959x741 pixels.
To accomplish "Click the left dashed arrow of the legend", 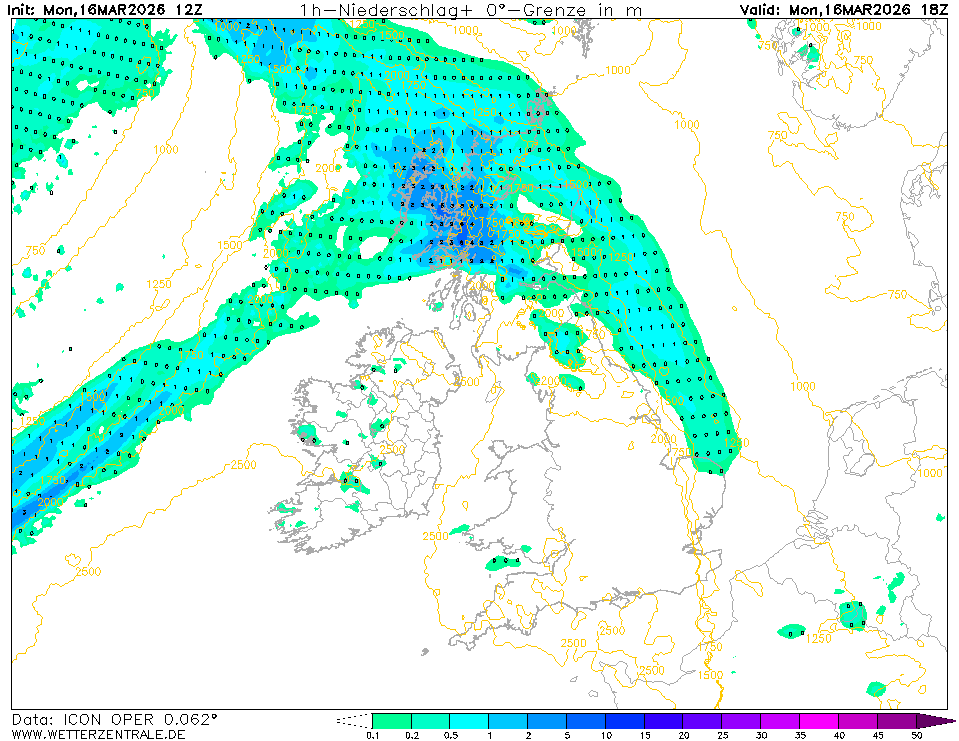I will click(x=353, y=720).
